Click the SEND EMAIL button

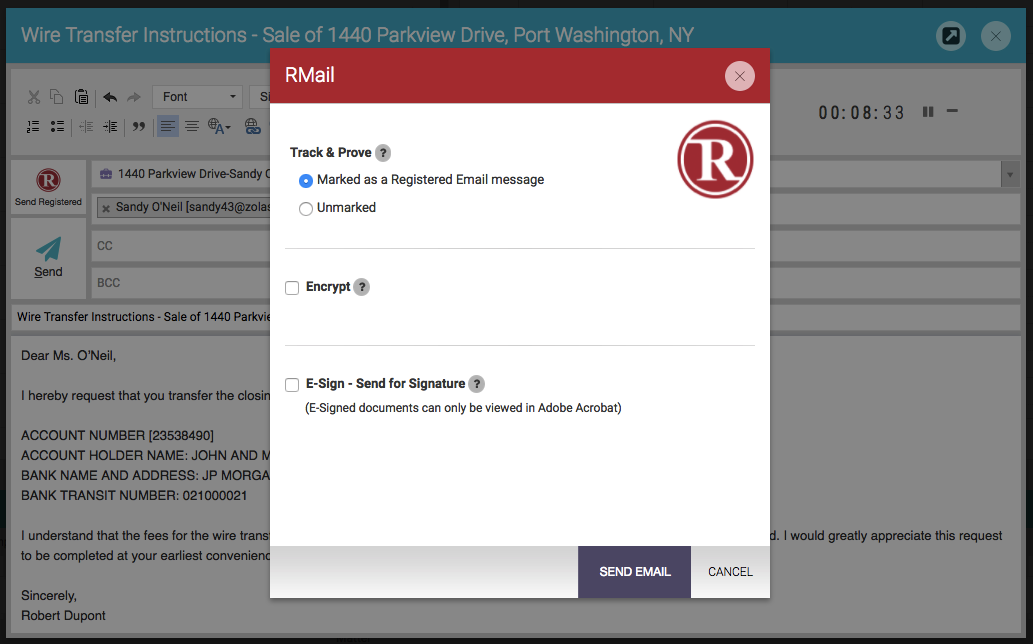click(x=634, y=572)
